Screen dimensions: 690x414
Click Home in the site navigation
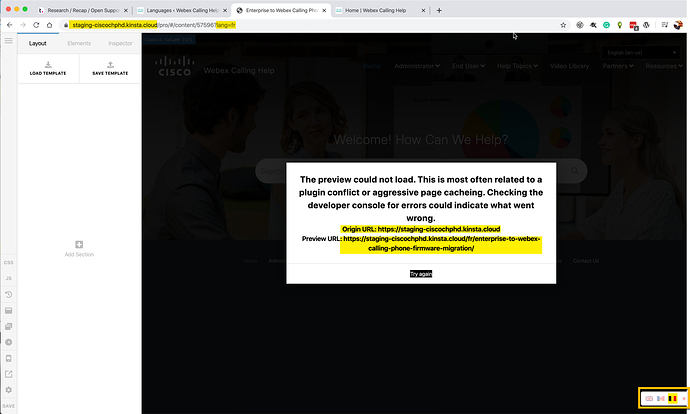pyautogui.click(x=372, y=66)
